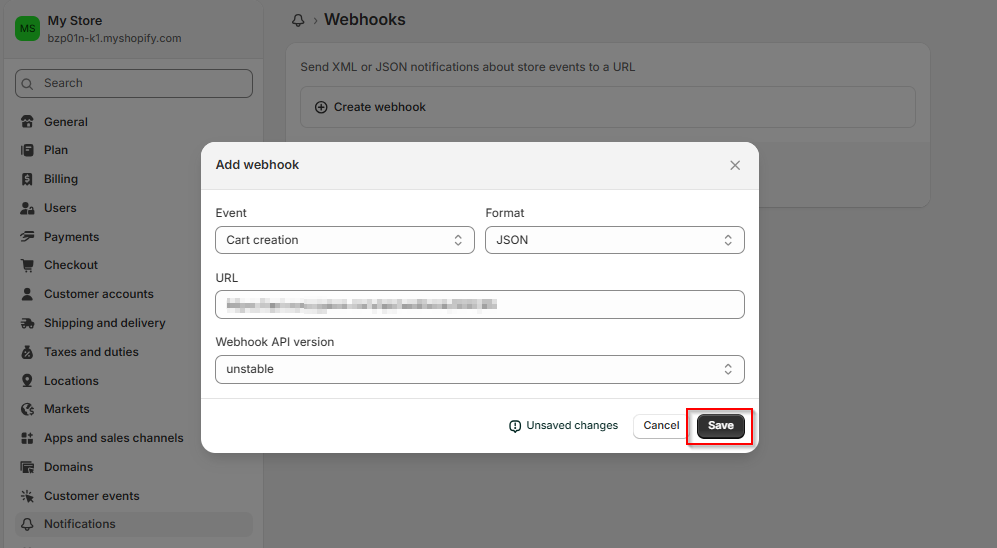Open the Webhook API version dropdown
This screenshot has width=997, height=548.
click(x=479, y=369)
